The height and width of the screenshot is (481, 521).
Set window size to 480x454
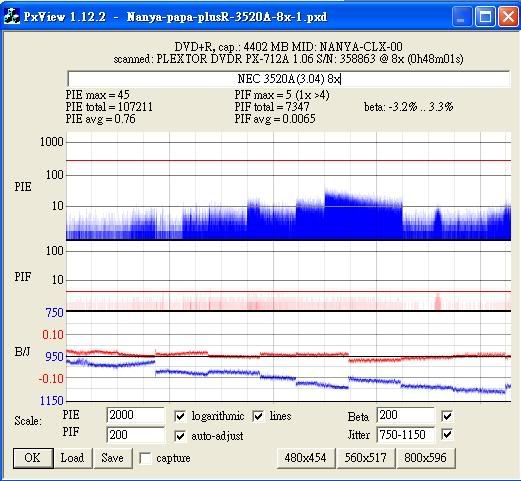coord(305,458)
